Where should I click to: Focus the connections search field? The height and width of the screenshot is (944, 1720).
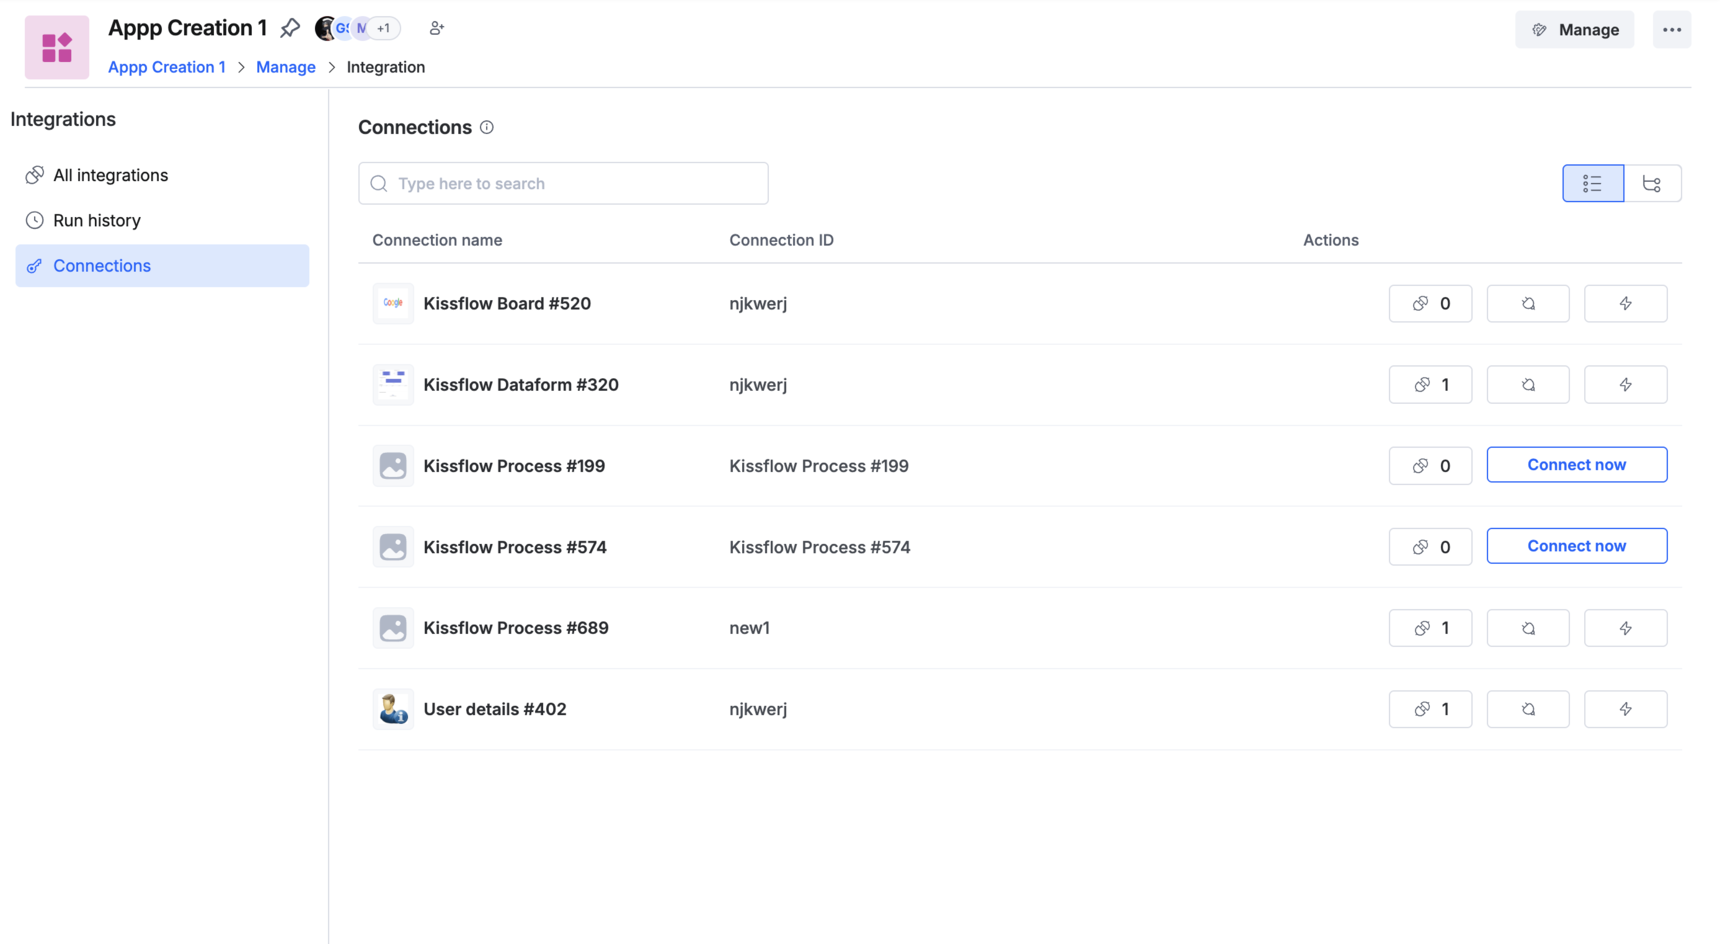point(563,183)
